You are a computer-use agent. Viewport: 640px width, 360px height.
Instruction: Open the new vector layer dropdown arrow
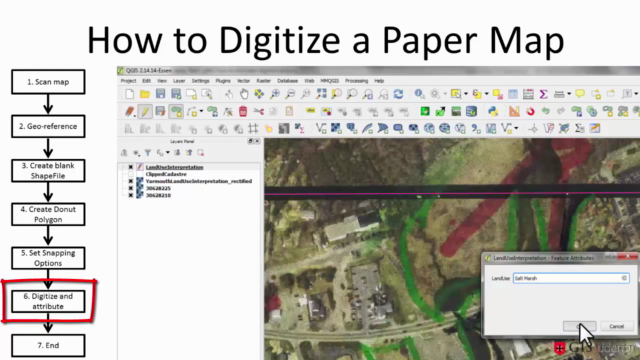click(x=516, y=129)
